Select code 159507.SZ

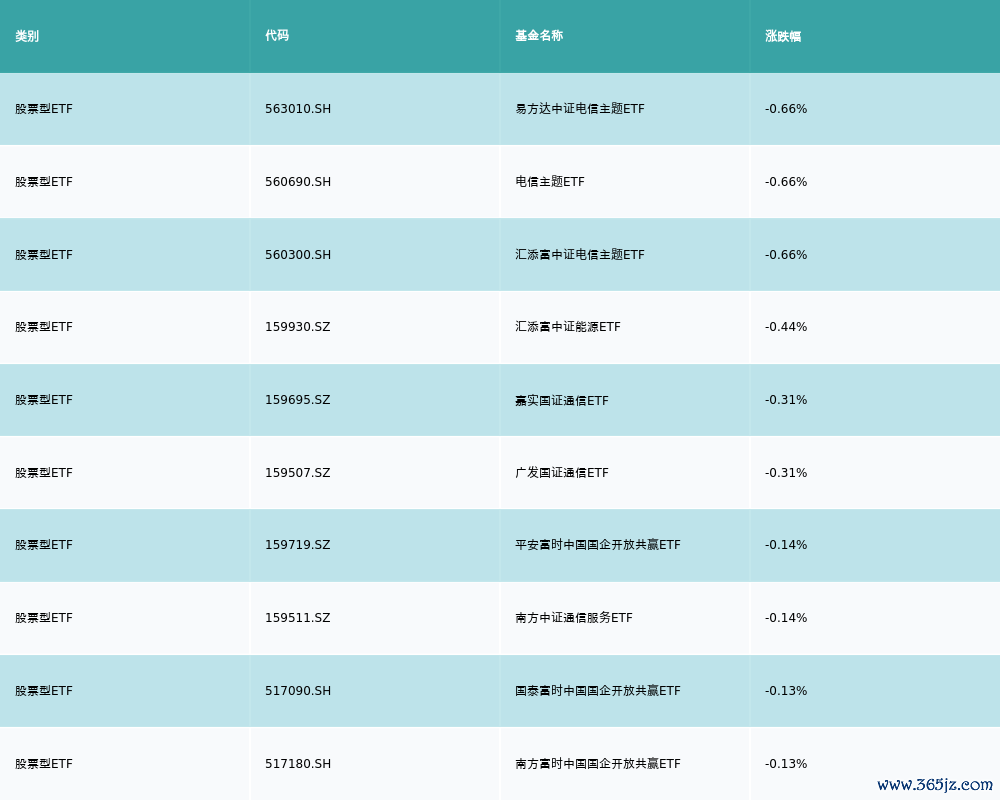[x=298, y=473]
